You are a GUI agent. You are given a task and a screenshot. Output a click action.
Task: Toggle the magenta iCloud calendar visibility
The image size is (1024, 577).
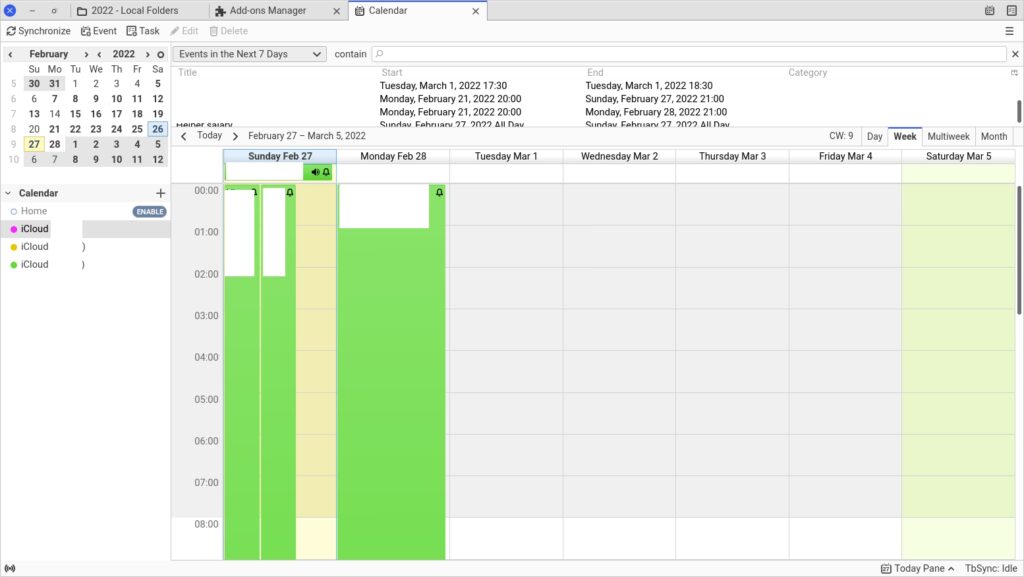click(x=14, y=229)
